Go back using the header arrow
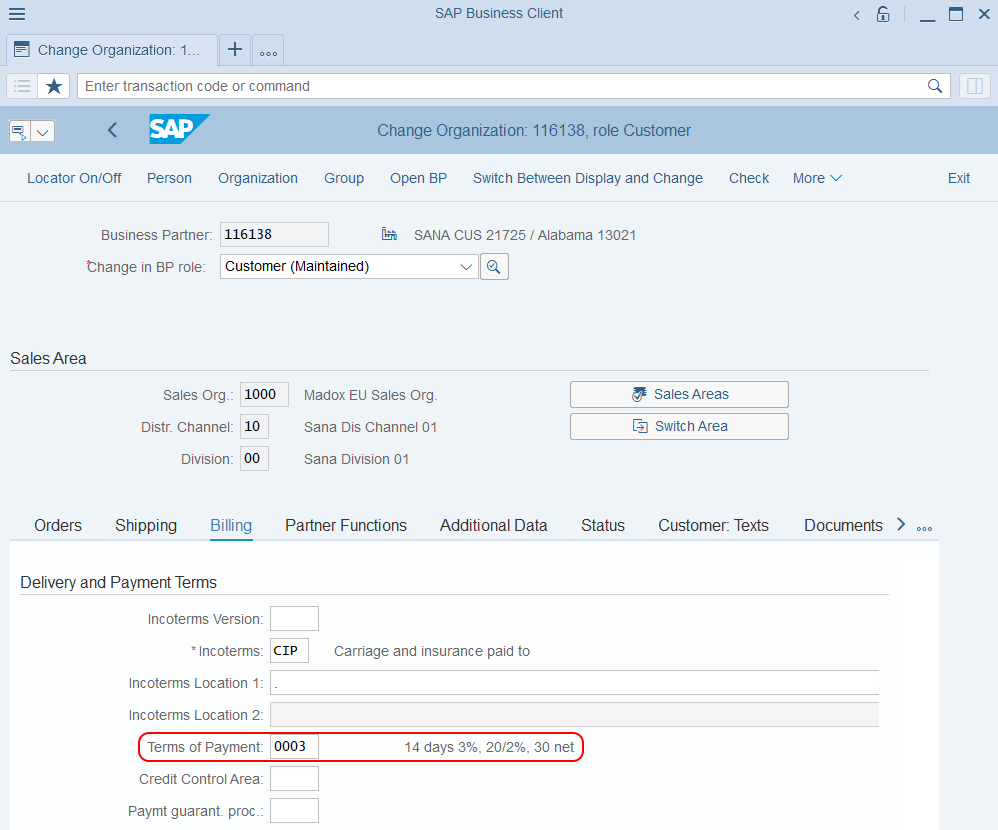Viewport: 998px width, 830px height. [x=112, y=130]
